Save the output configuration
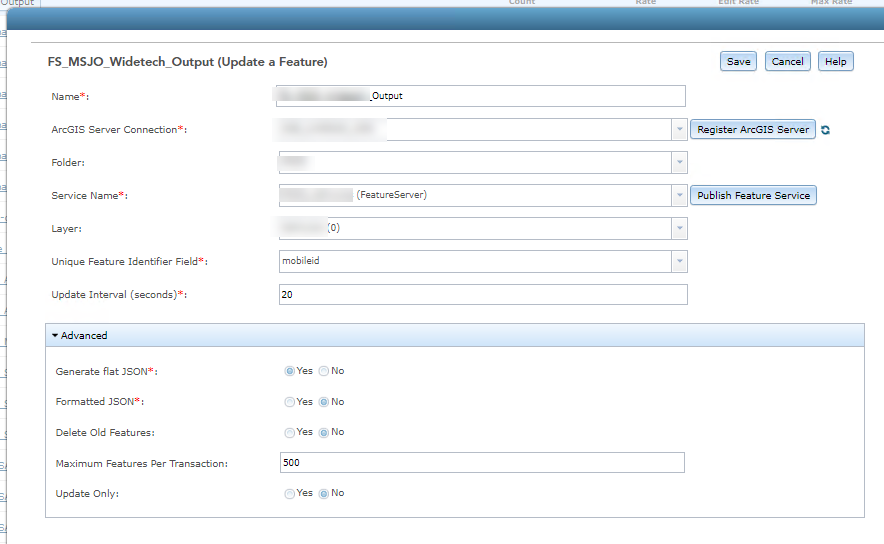 [x=738, y=62]
